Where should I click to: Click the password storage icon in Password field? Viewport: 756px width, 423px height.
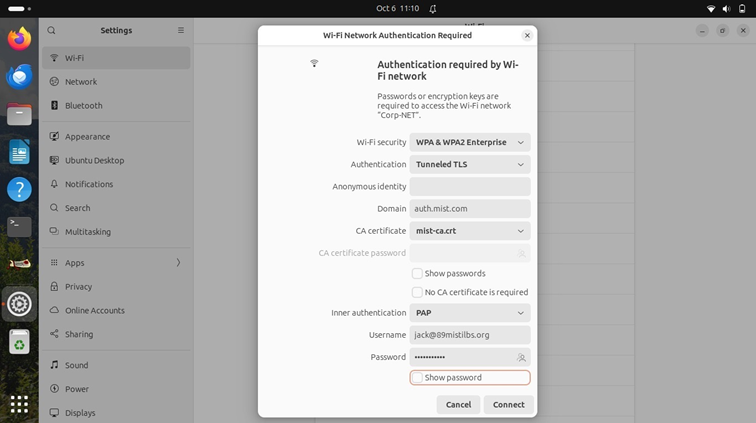(x=521, y=357)
